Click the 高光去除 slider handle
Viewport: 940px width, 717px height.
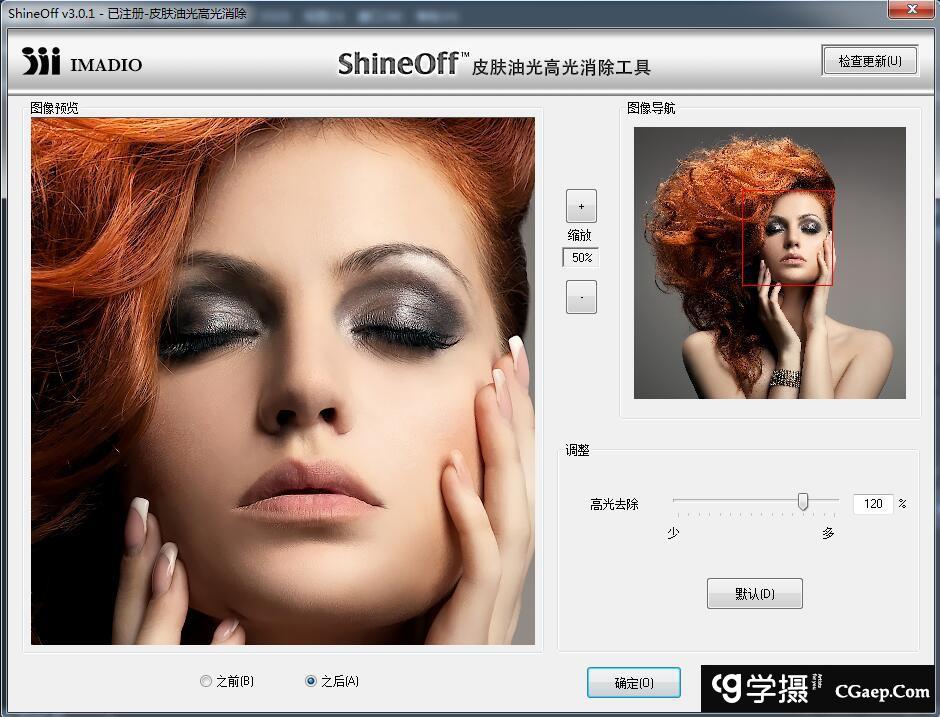pyautogui.click(x=802, y=502)
